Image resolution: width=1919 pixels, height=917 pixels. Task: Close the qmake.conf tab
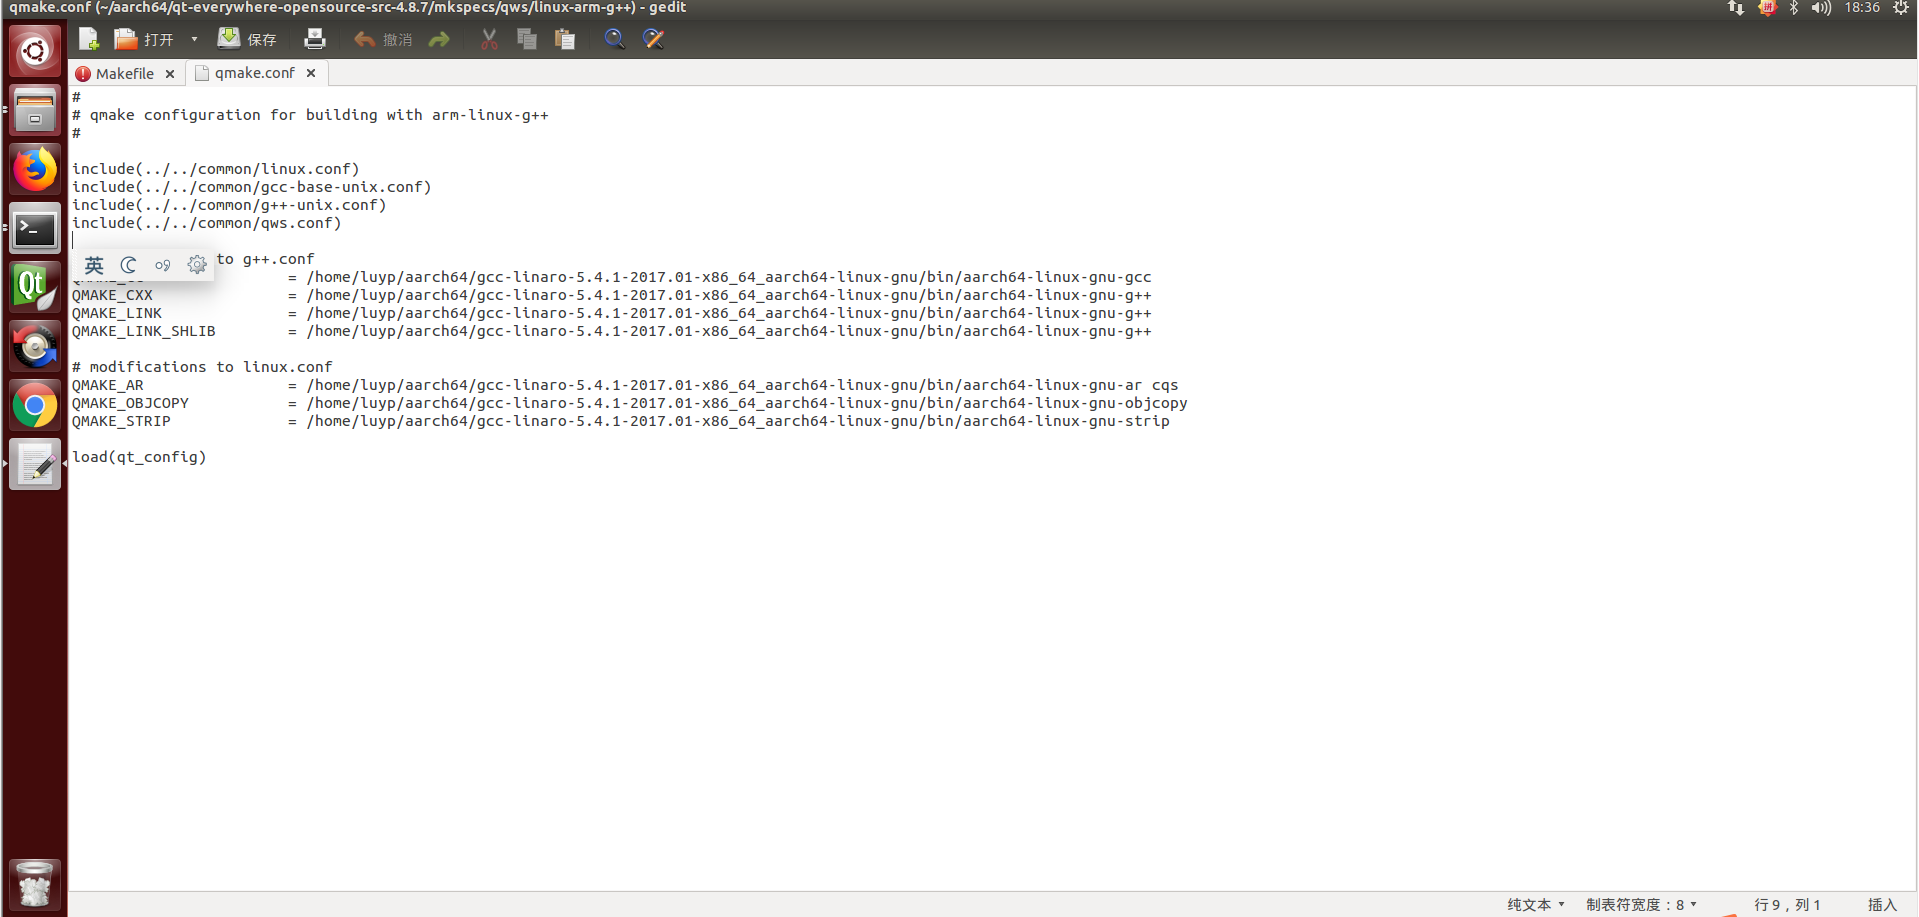point(311,73)
